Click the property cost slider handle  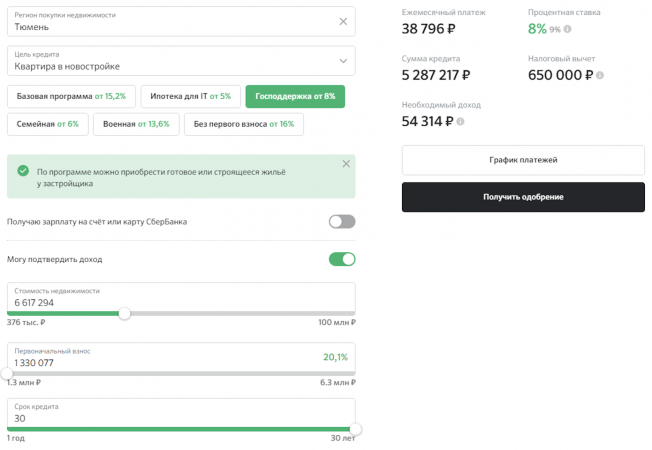(x=124, y=313)
